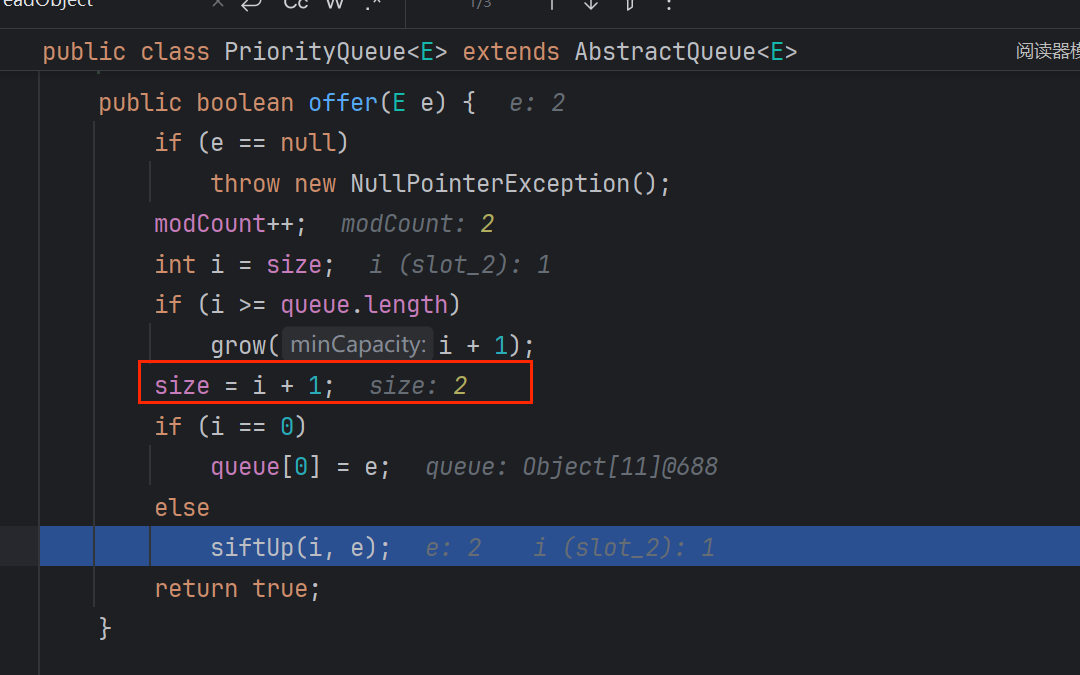Screen dimensions: 1080x675
Task: Click the grow method call
Action: pos(238,345)
